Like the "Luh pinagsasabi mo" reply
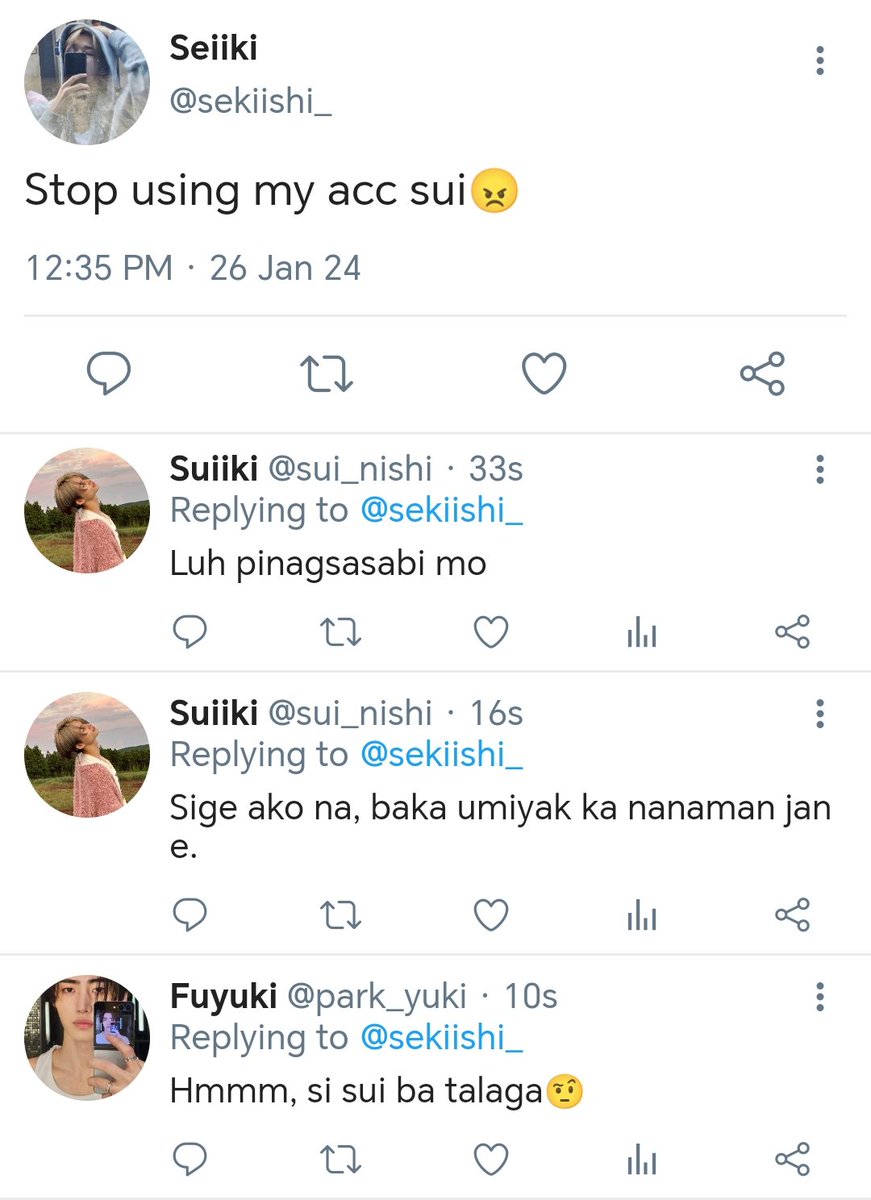Image resolution: width=871 pixels, height=1200 pixels. click(x=490, y=632)
